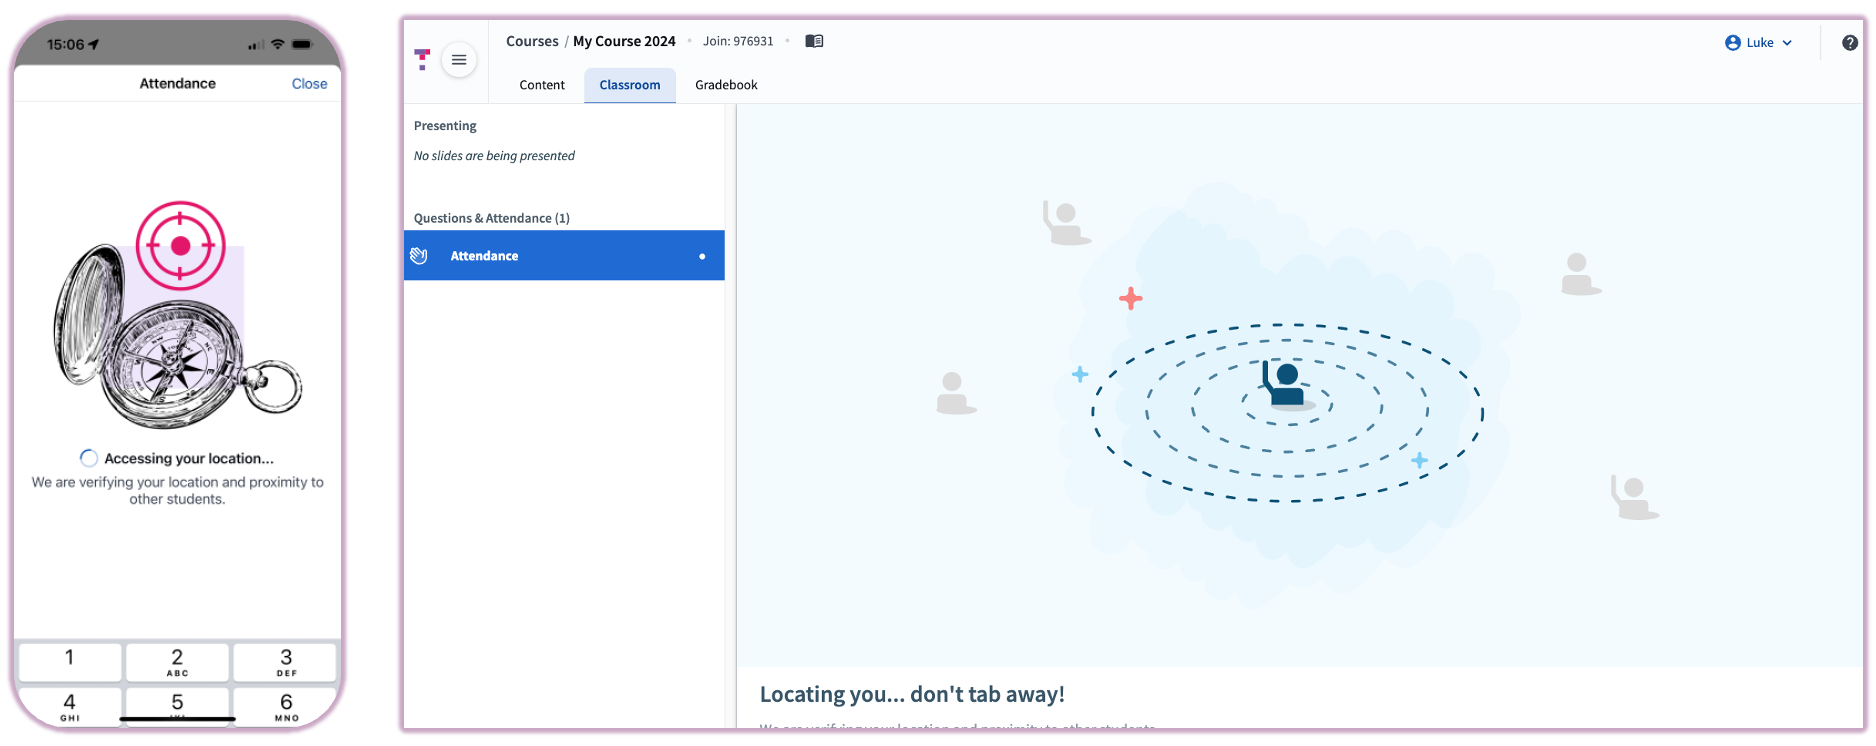Click the book icon beside join code
This screenshot has width=1876, height=746.
[x=814, y=41]
